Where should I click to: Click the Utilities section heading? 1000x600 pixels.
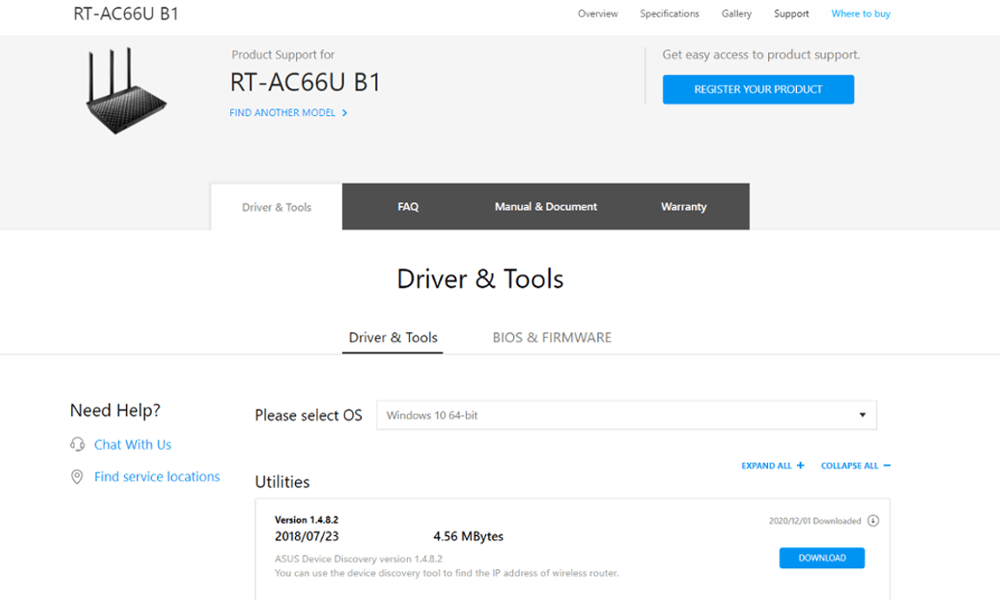tap(283, 482)
